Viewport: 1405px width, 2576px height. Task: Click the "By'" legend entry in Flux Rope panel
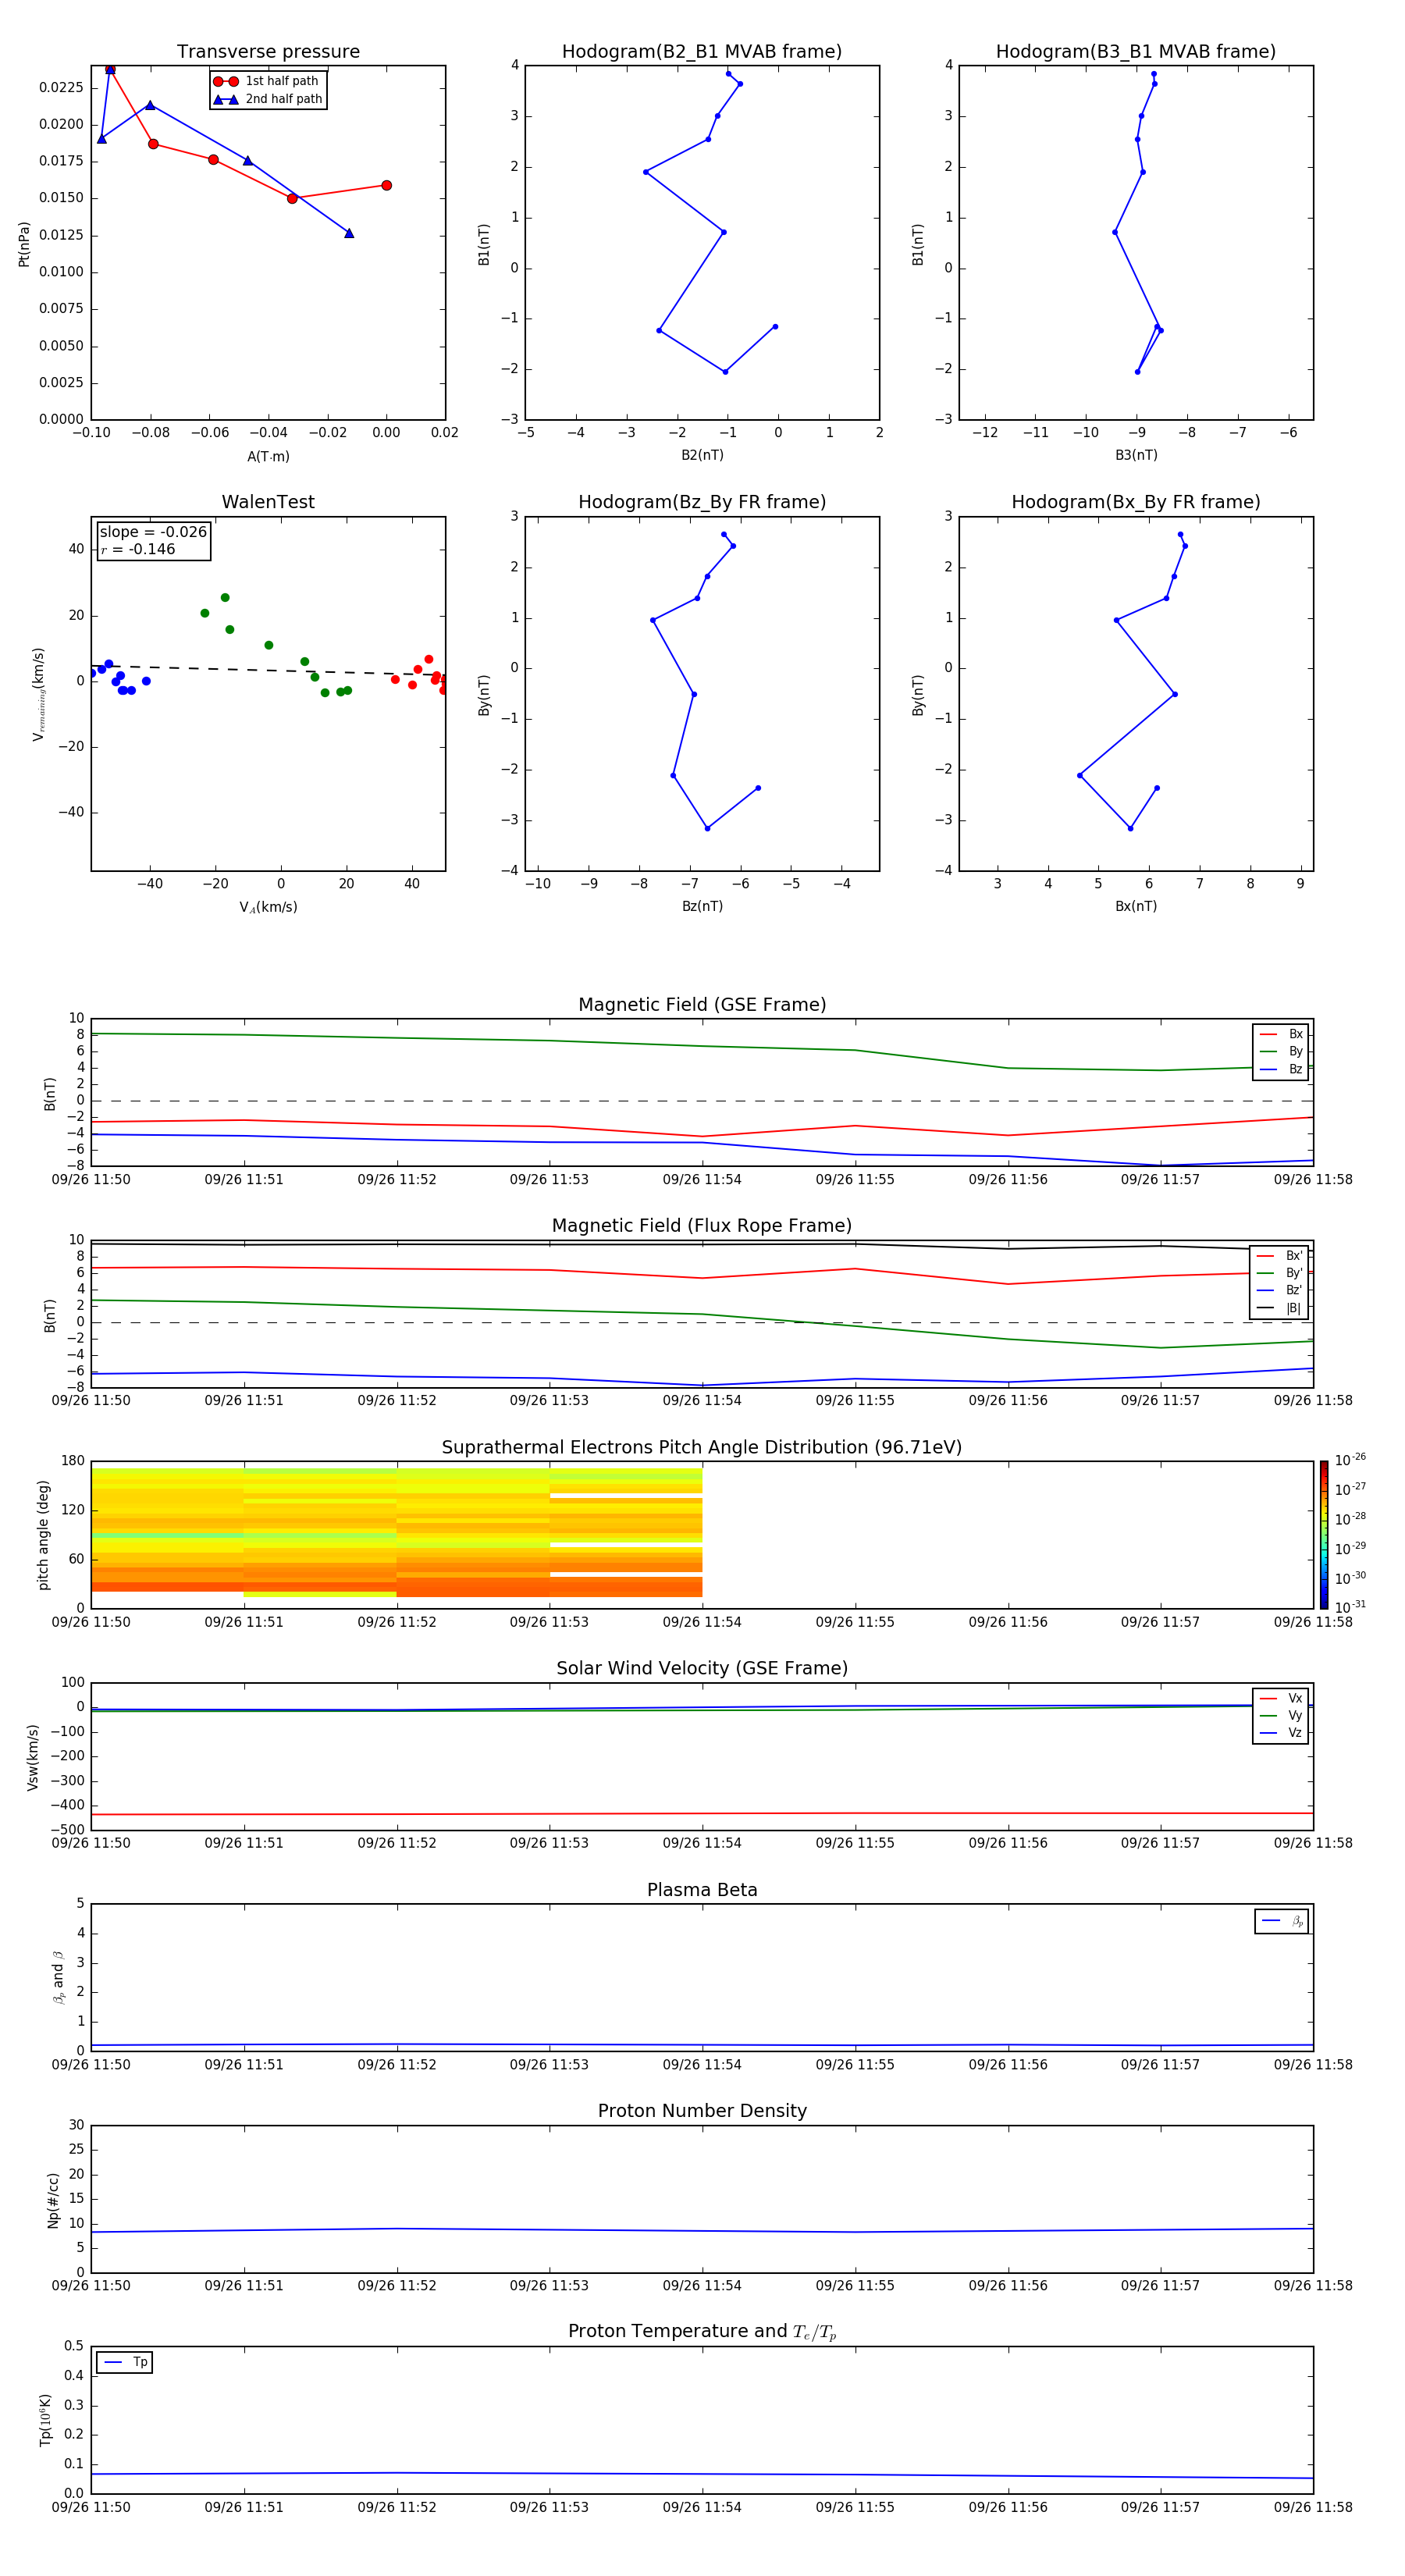click(1280, 1273)
